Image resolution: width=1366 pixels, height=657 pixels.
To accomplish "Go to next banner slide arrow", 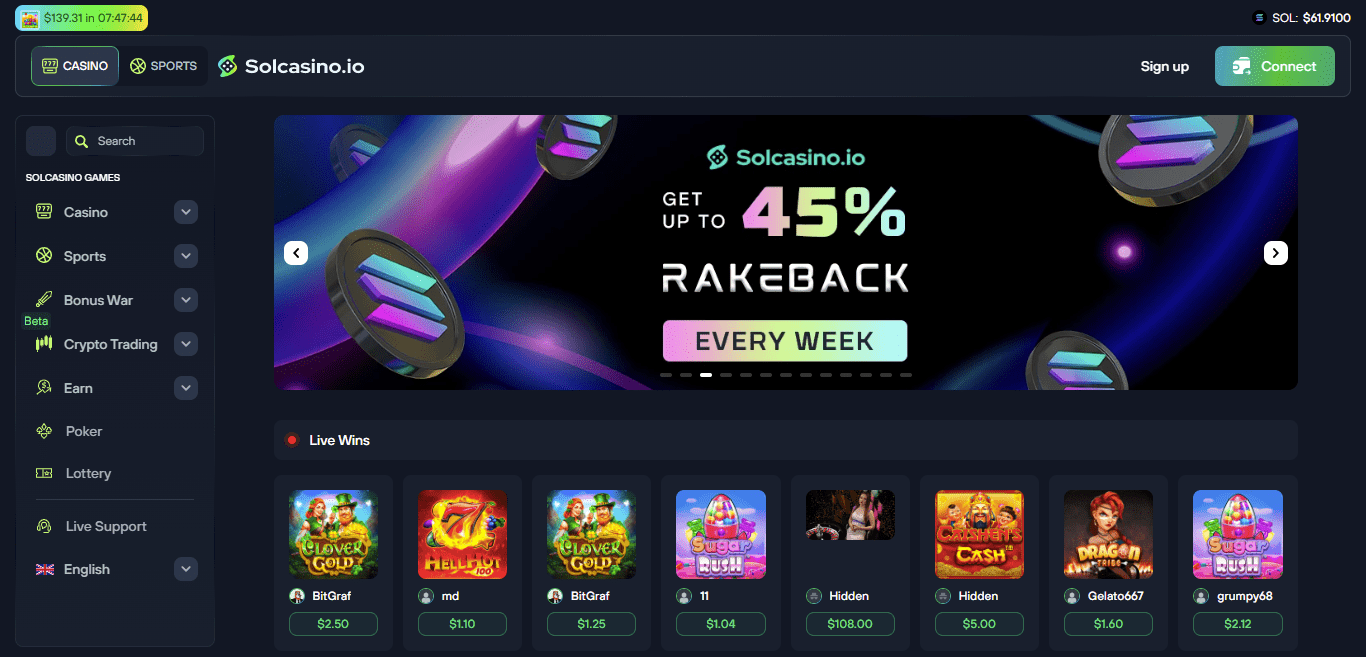I will [1276, 253].
